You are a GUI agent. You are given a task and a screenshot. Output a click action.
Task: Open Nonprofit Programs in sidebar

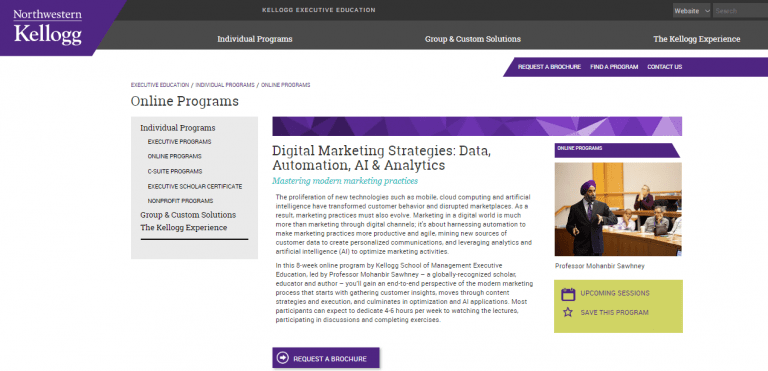pyautogui.click(x=180, y=201)
